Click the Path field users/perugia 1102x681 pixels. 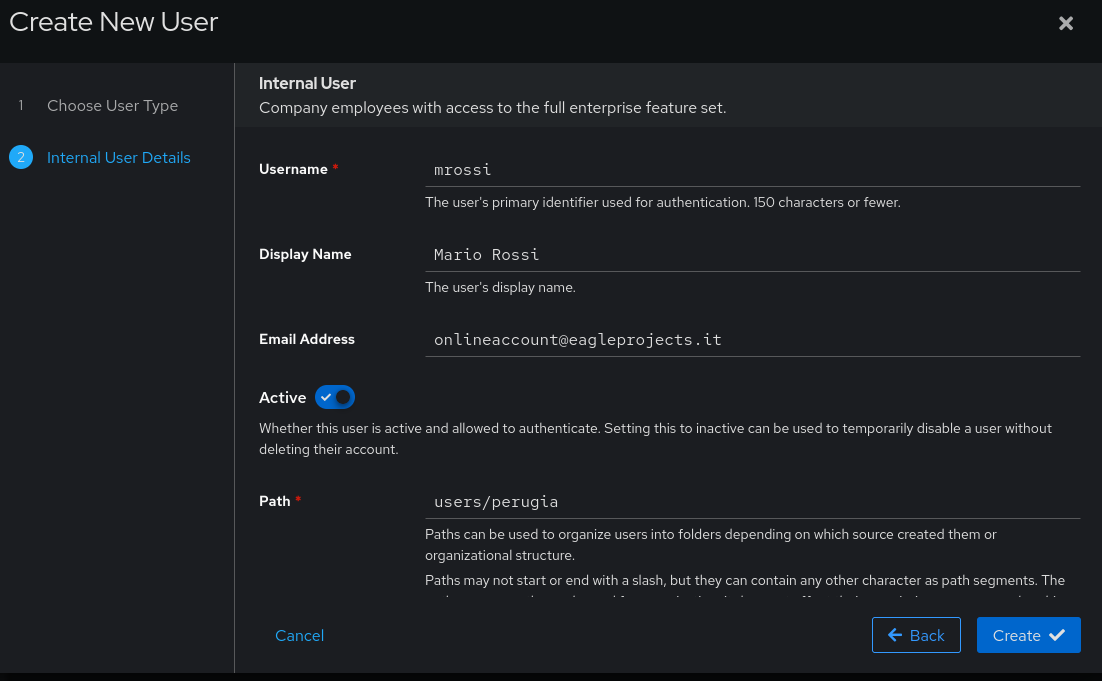click(752, 502)
